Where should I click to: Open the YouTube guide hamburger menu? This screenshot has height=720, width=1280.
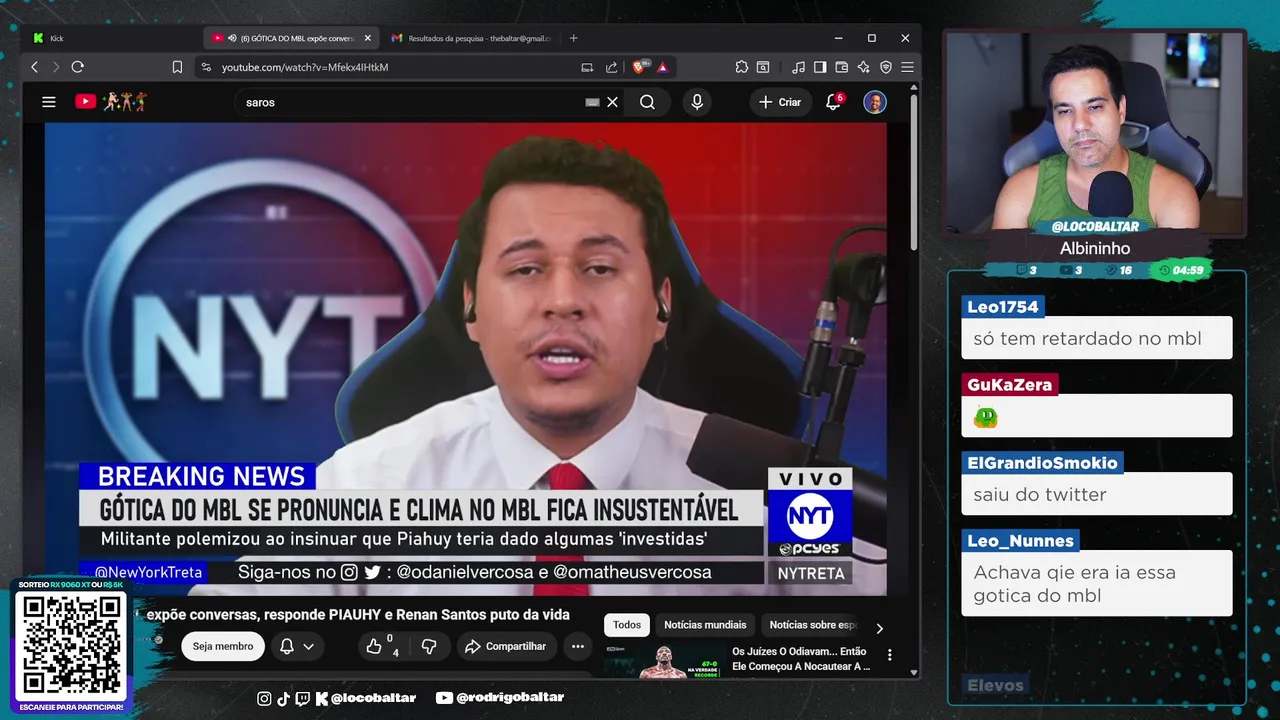click(x=48, y=102)
